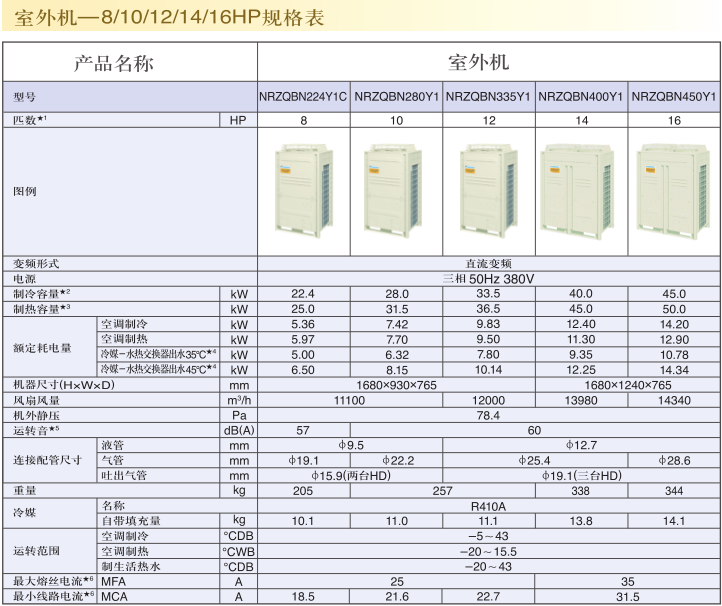This screenshot has width=722, height=606.
Task: Click the NRZQBN224Y1C model column header
Action: 304,97
